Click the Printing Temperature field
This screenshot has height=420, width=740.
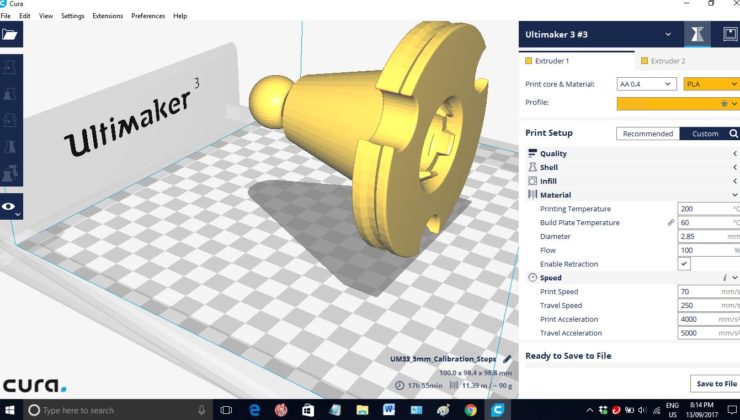point(709,209)
